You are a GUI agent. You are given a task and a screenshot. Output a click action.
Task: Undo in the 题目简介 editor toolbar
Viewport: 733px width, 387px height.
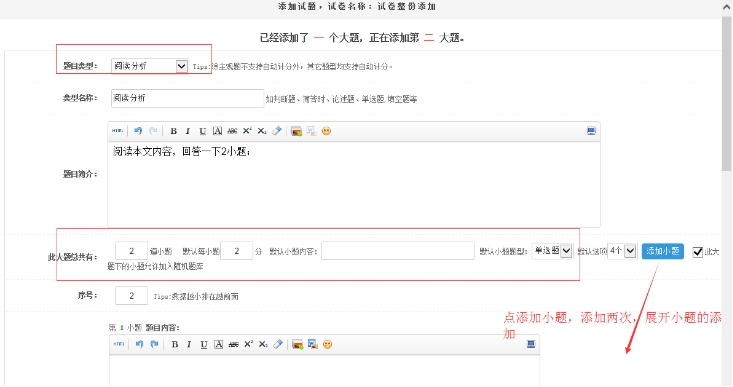137,131
